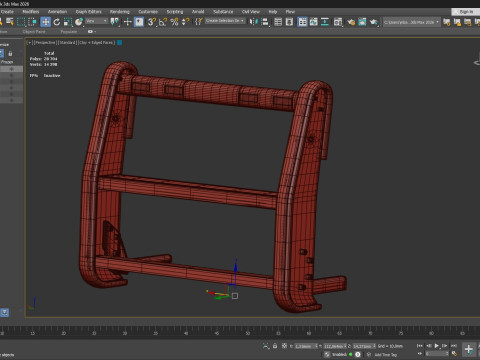Open Render Setup teapot icon
The width and height of the screenshot is (480, 360).
[351, 22]
